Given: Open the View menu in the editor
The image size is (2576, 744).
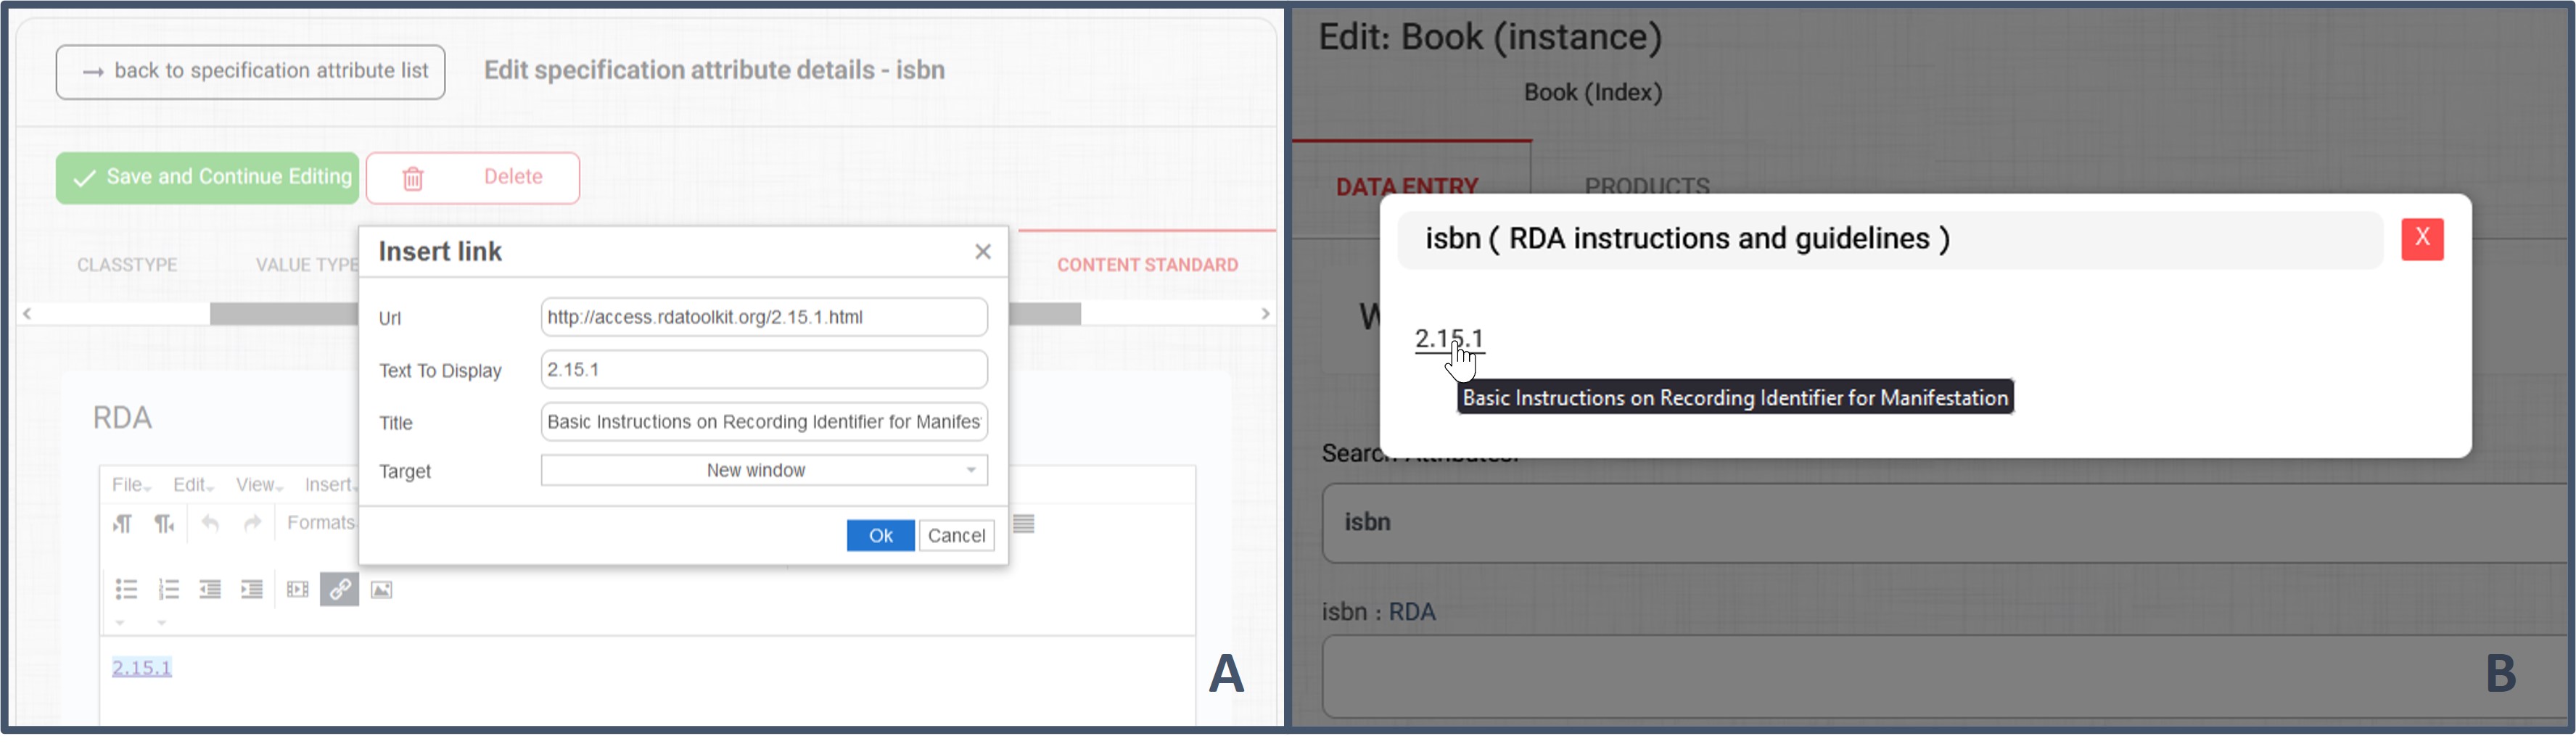Looking at the screenshot, I should coord(259,485).
